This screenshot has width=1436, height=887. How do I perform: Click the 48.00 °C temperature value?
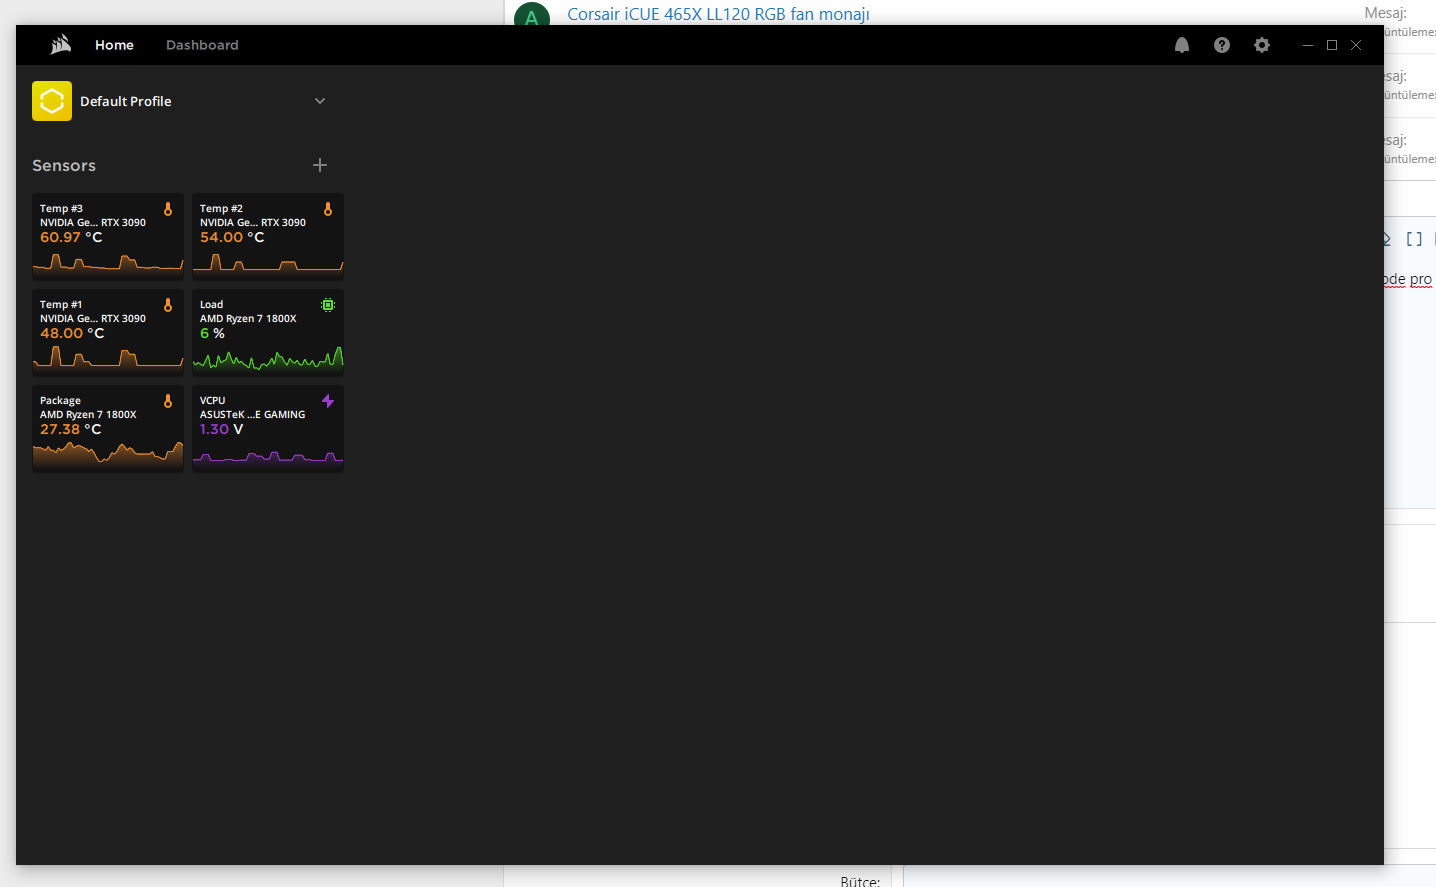tap(72, 333)
